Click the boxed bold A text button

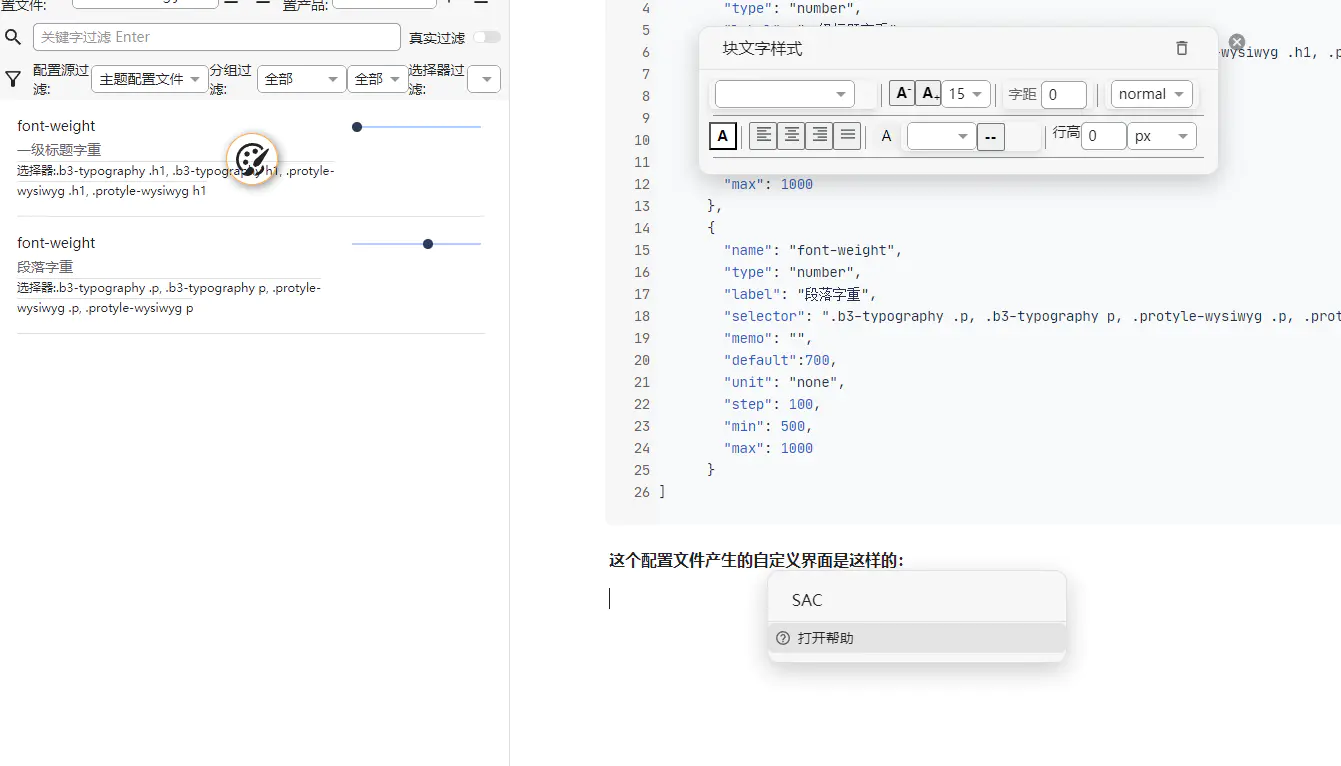(x=723, y=136)
